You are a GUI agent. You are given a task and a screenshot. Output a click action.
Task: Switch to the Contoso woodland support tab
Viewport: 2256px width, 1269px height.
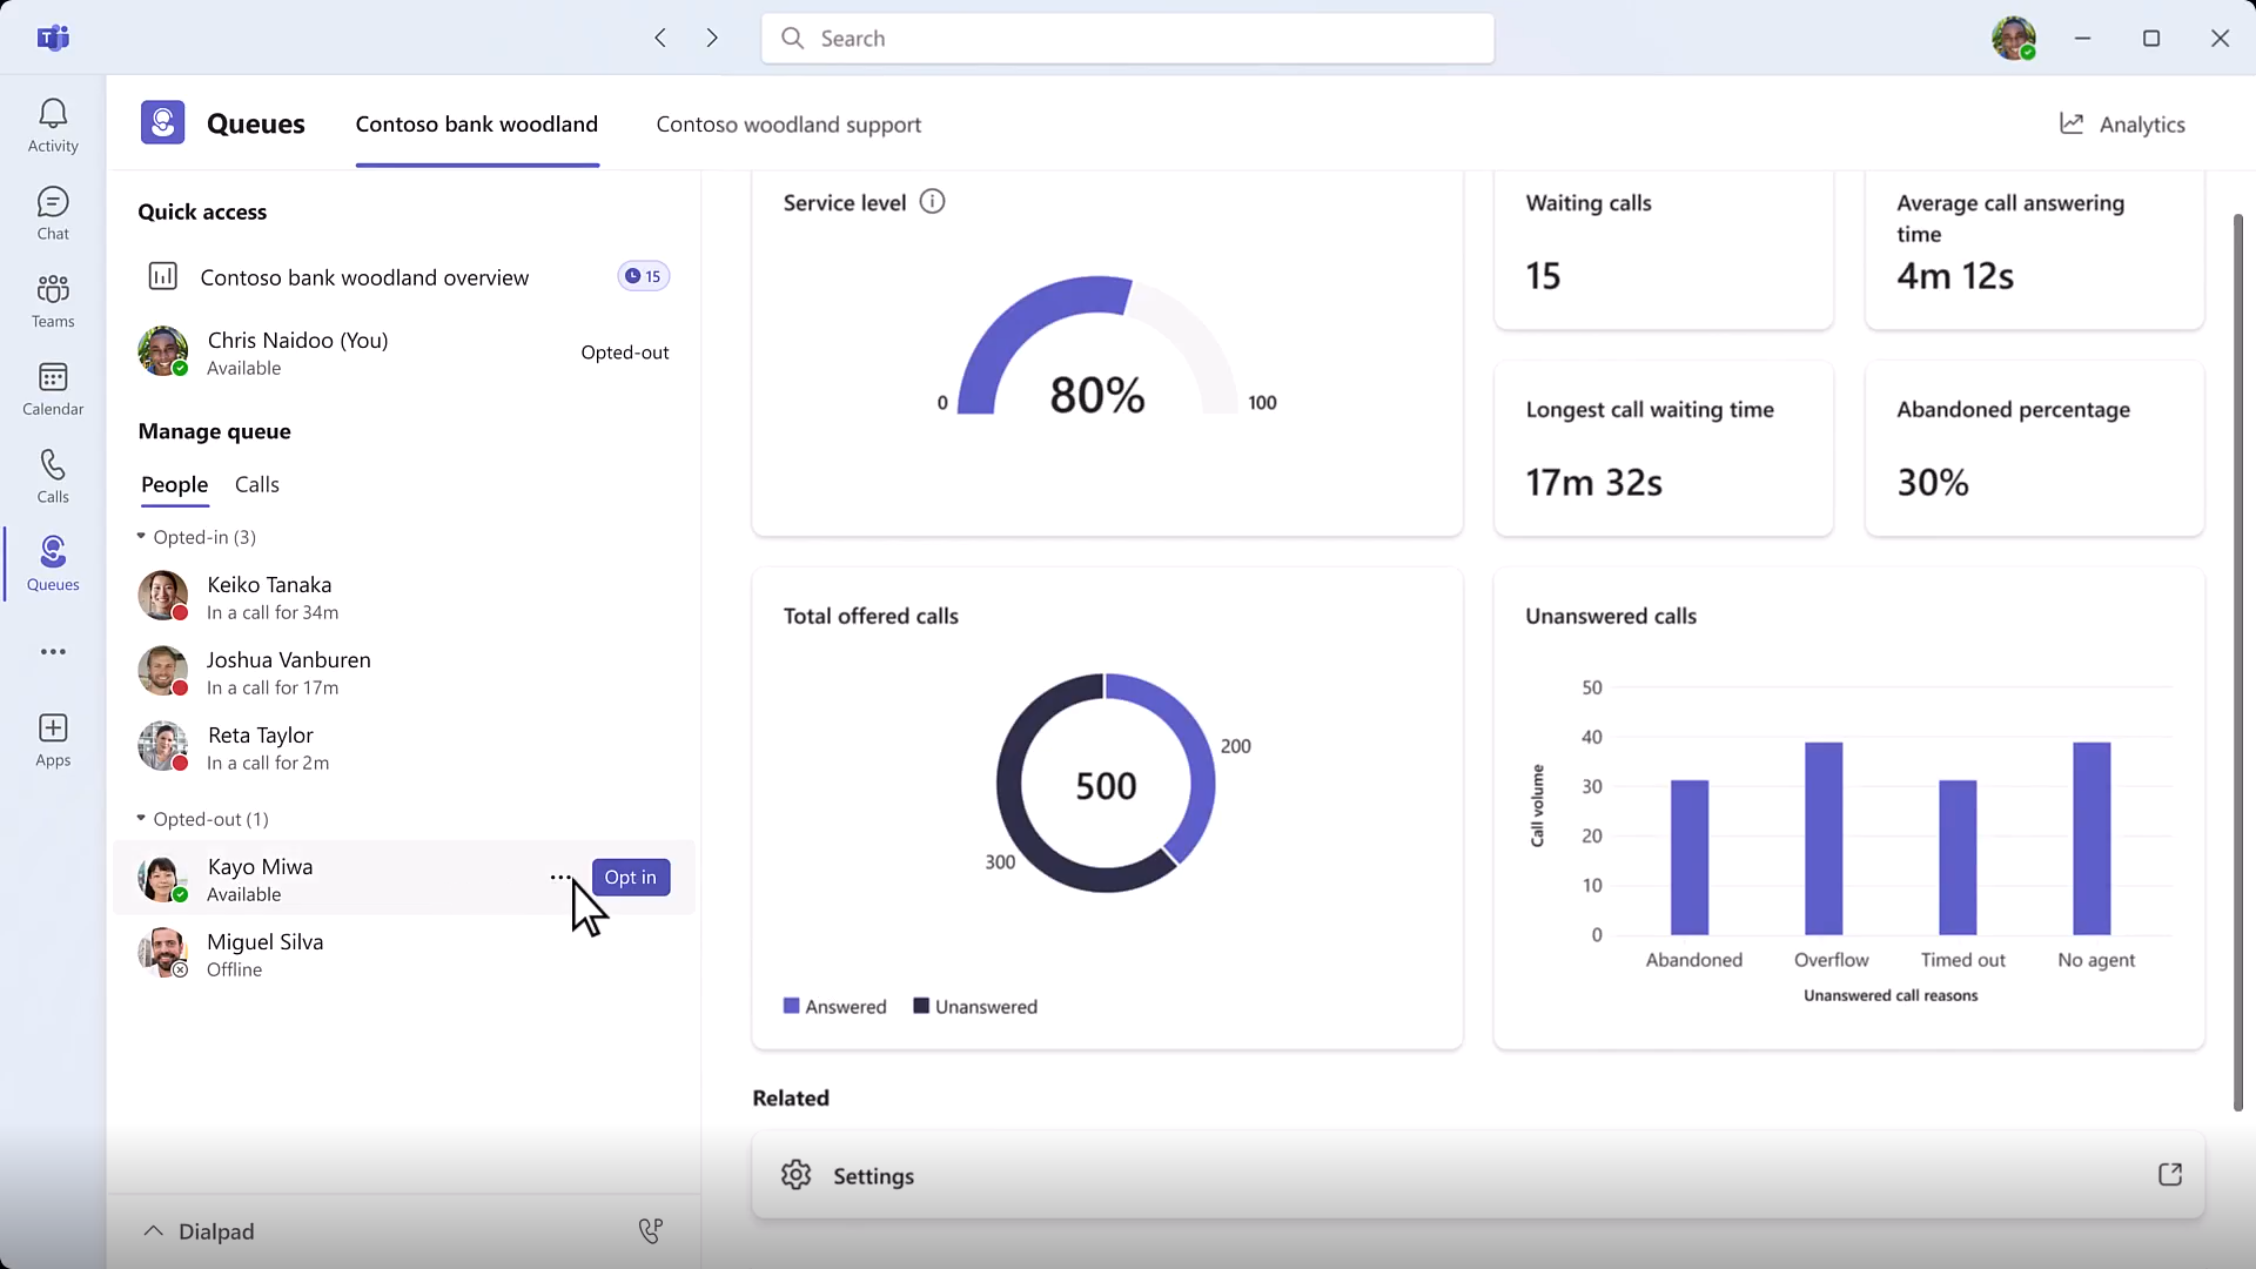coord(788,124)
